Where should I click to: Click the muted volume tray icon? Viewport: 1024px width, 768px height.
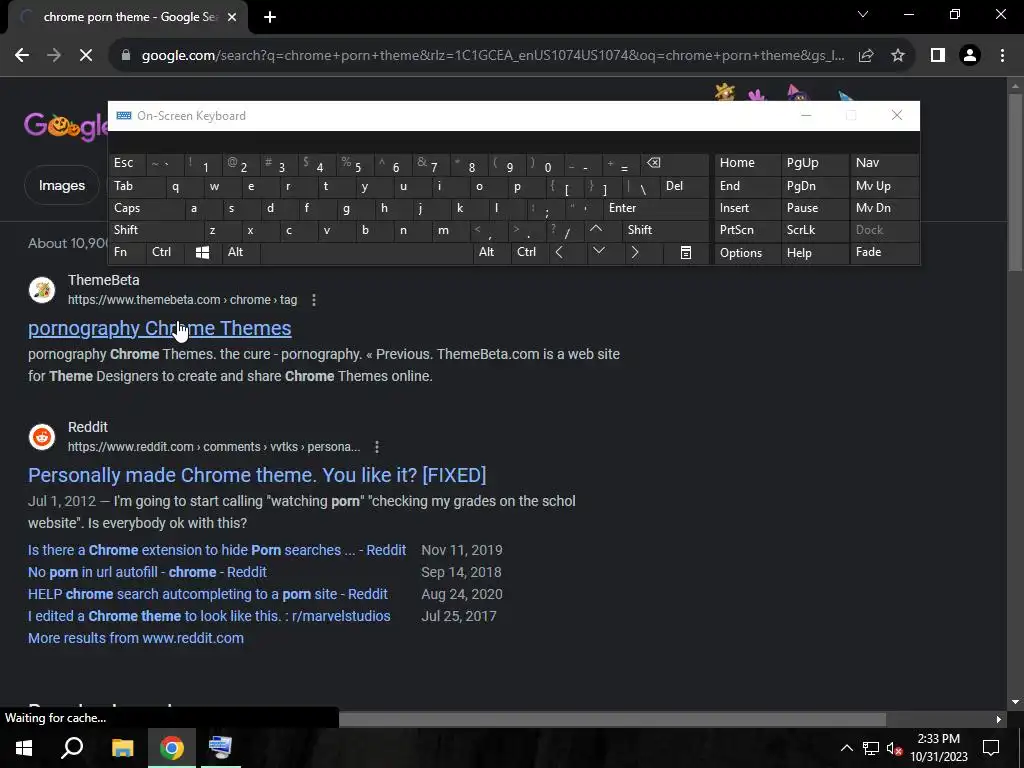pos(895,748)
